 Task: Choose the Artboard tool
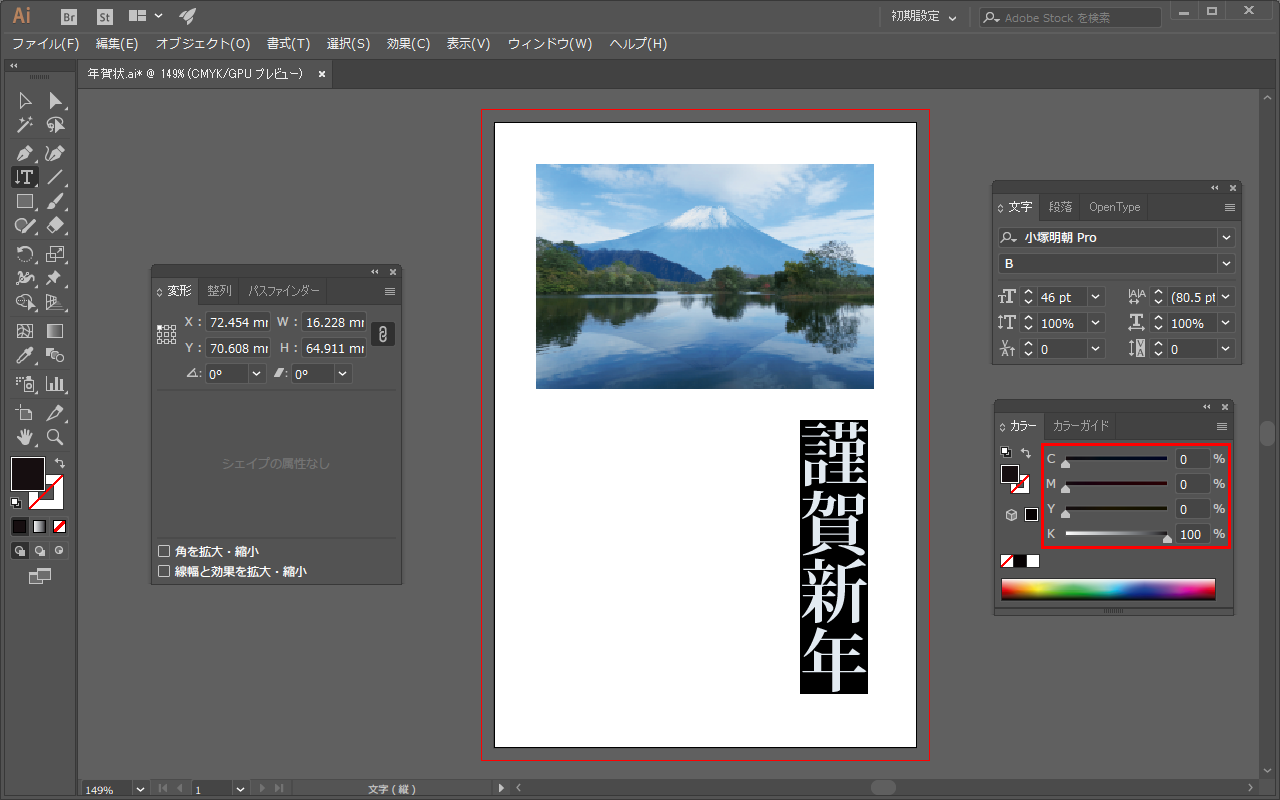(x=25, y=412)
